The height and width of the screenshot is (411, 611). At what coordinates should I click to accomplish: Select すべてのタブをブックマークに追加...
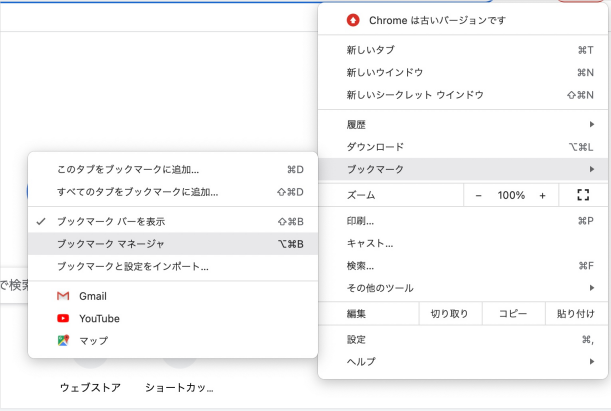coord(173,192)
